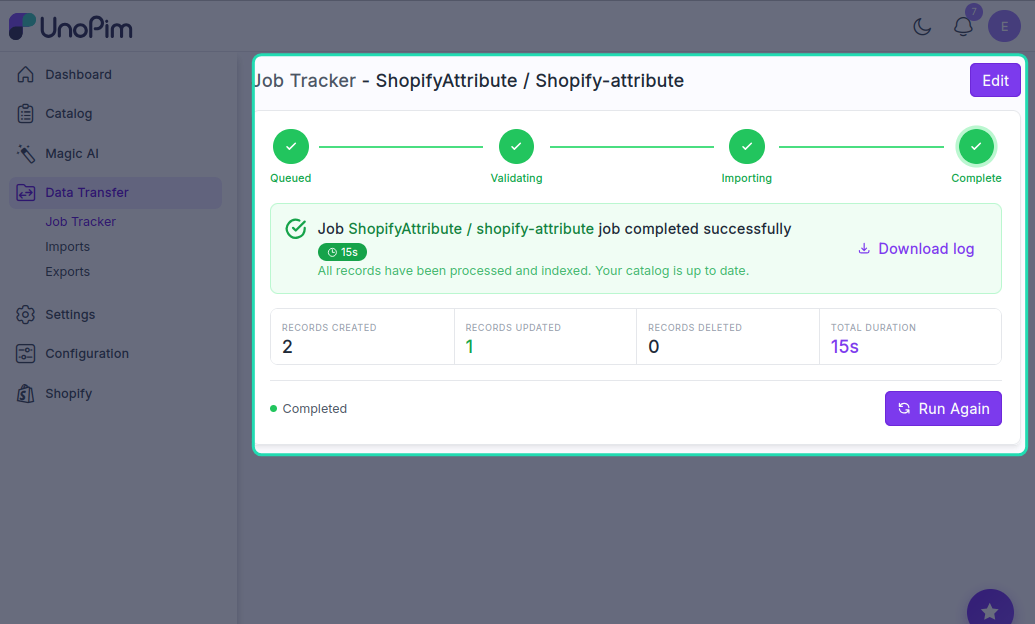Click the UnoPim logo

pyautogui.click(x=71, y=27)
